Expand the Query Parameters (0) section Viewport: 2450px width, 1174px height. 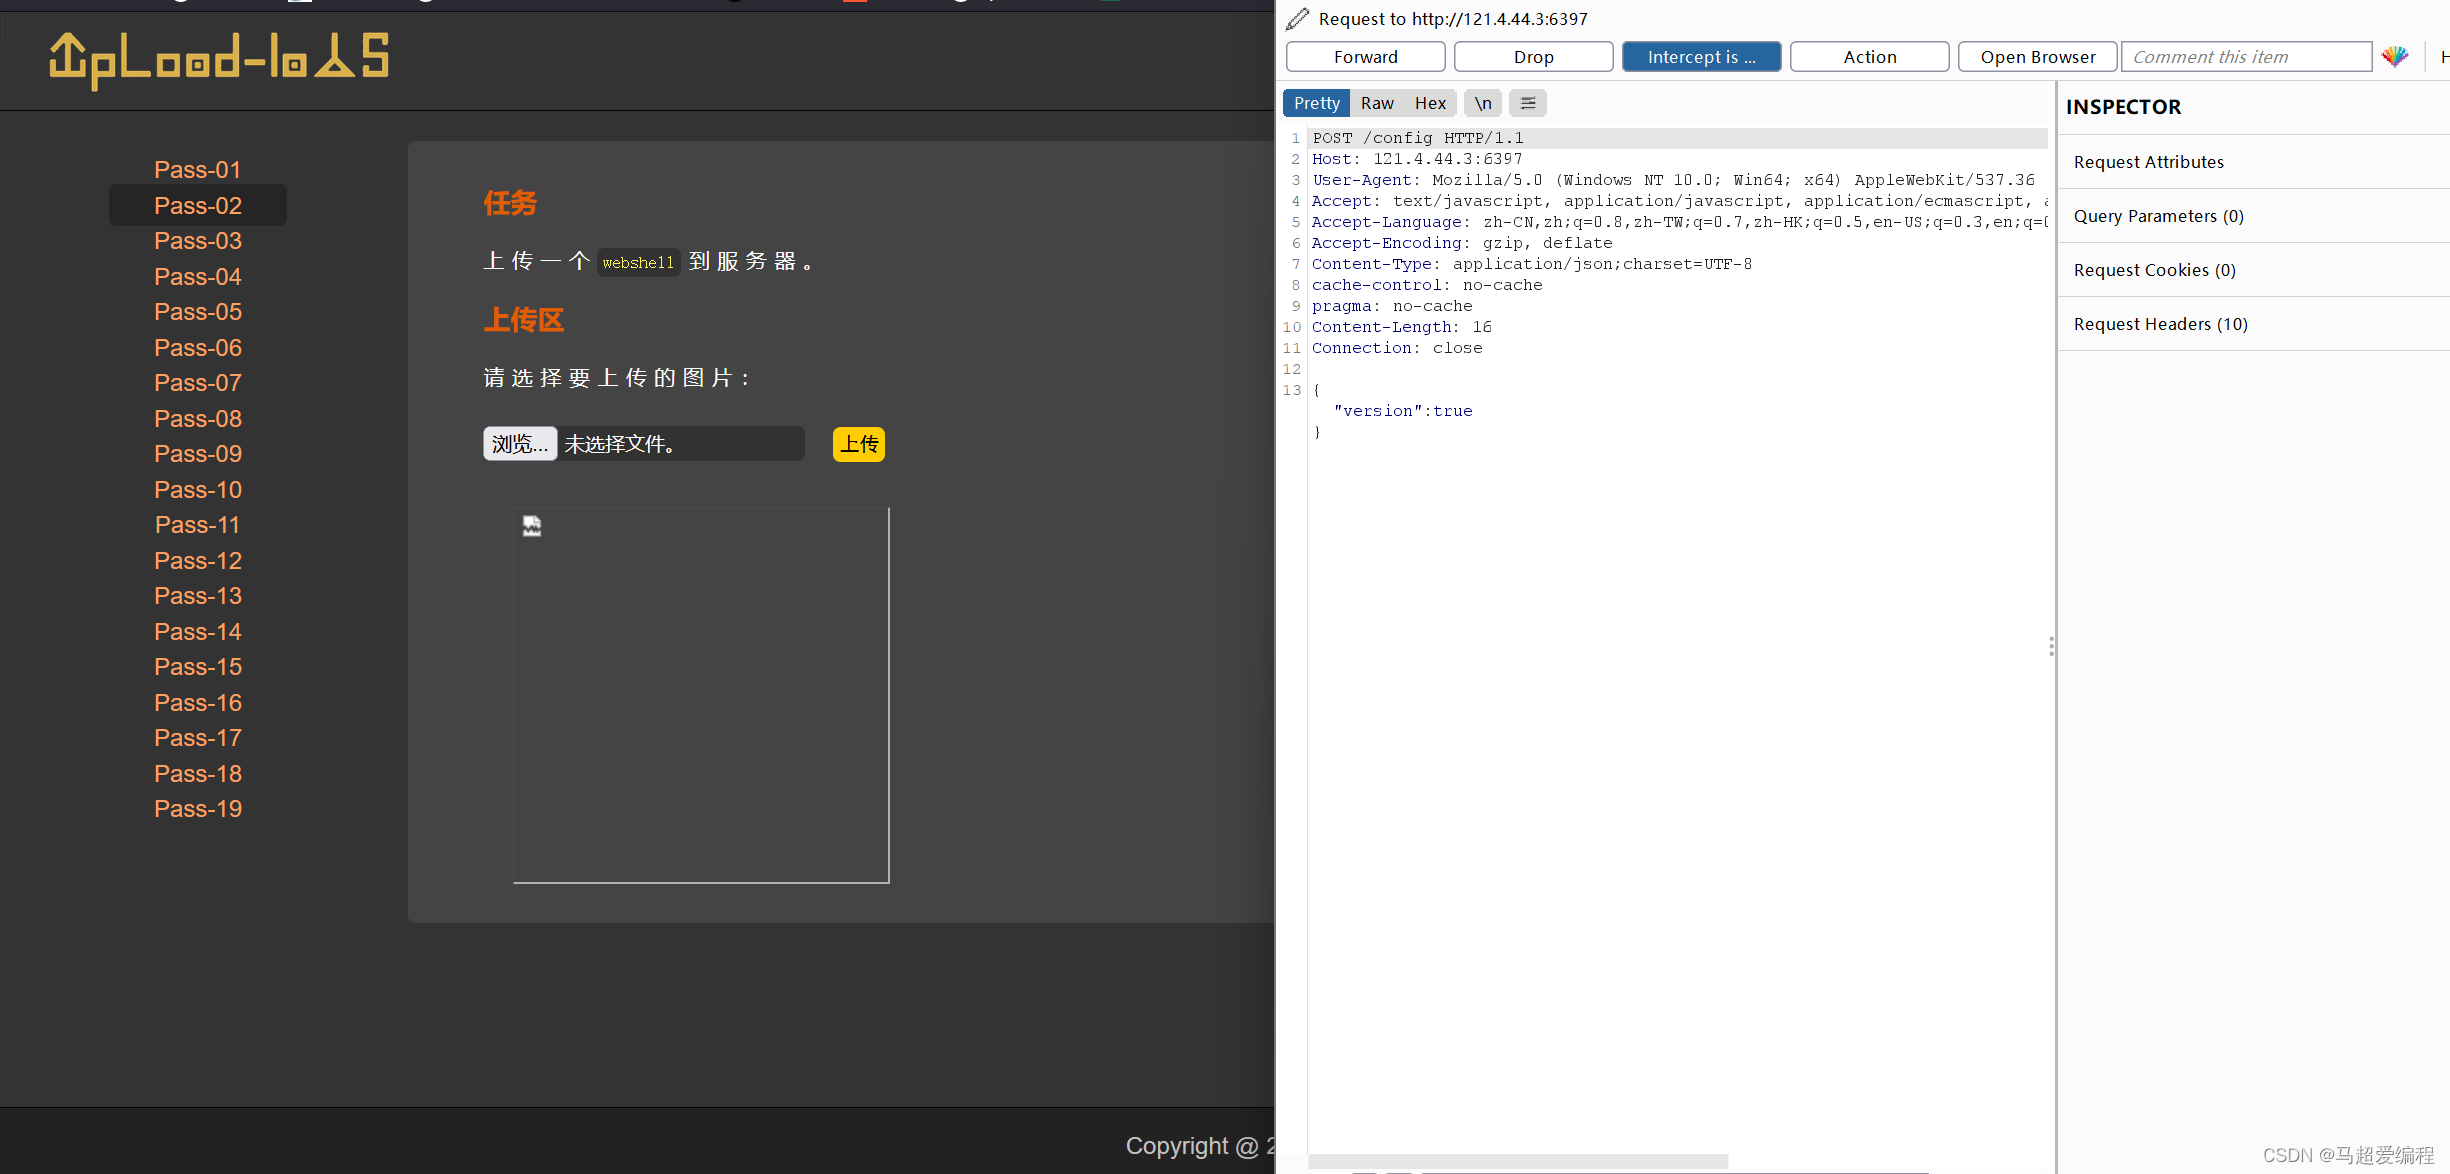click(2158, 215)
